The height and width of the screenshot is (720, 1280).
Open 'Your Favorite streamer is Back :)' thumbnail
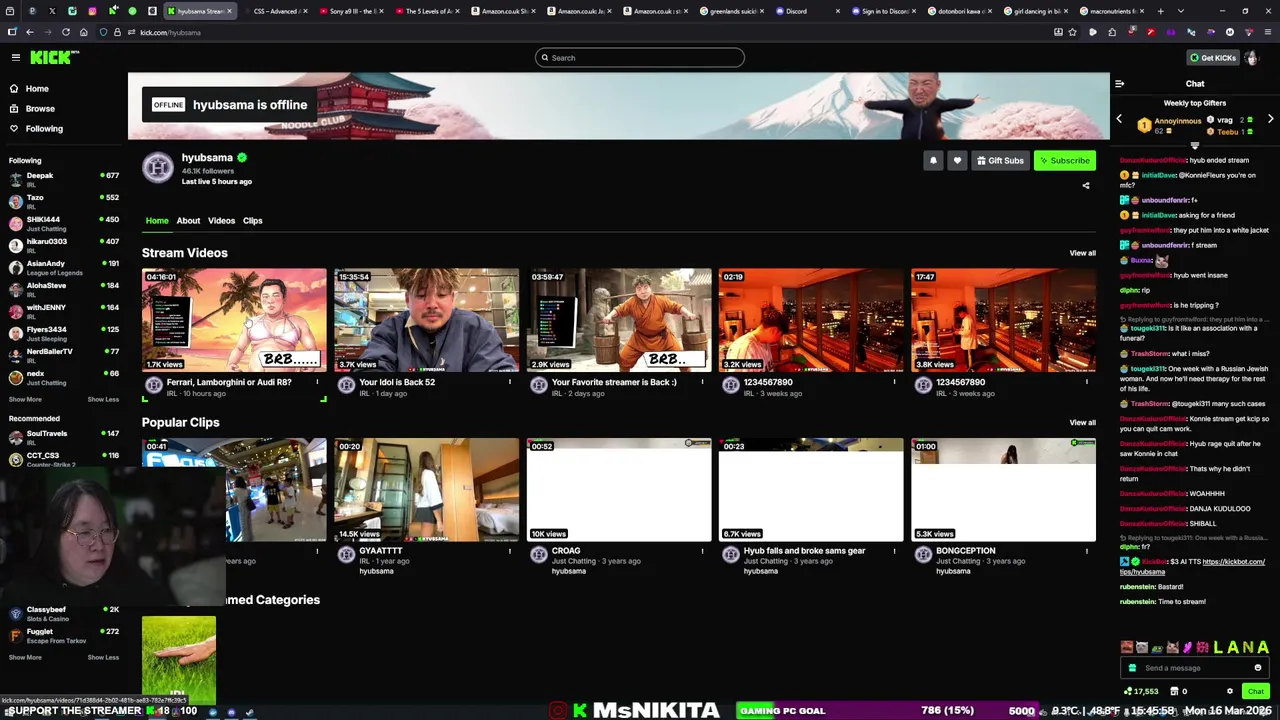tap(619, 320)
